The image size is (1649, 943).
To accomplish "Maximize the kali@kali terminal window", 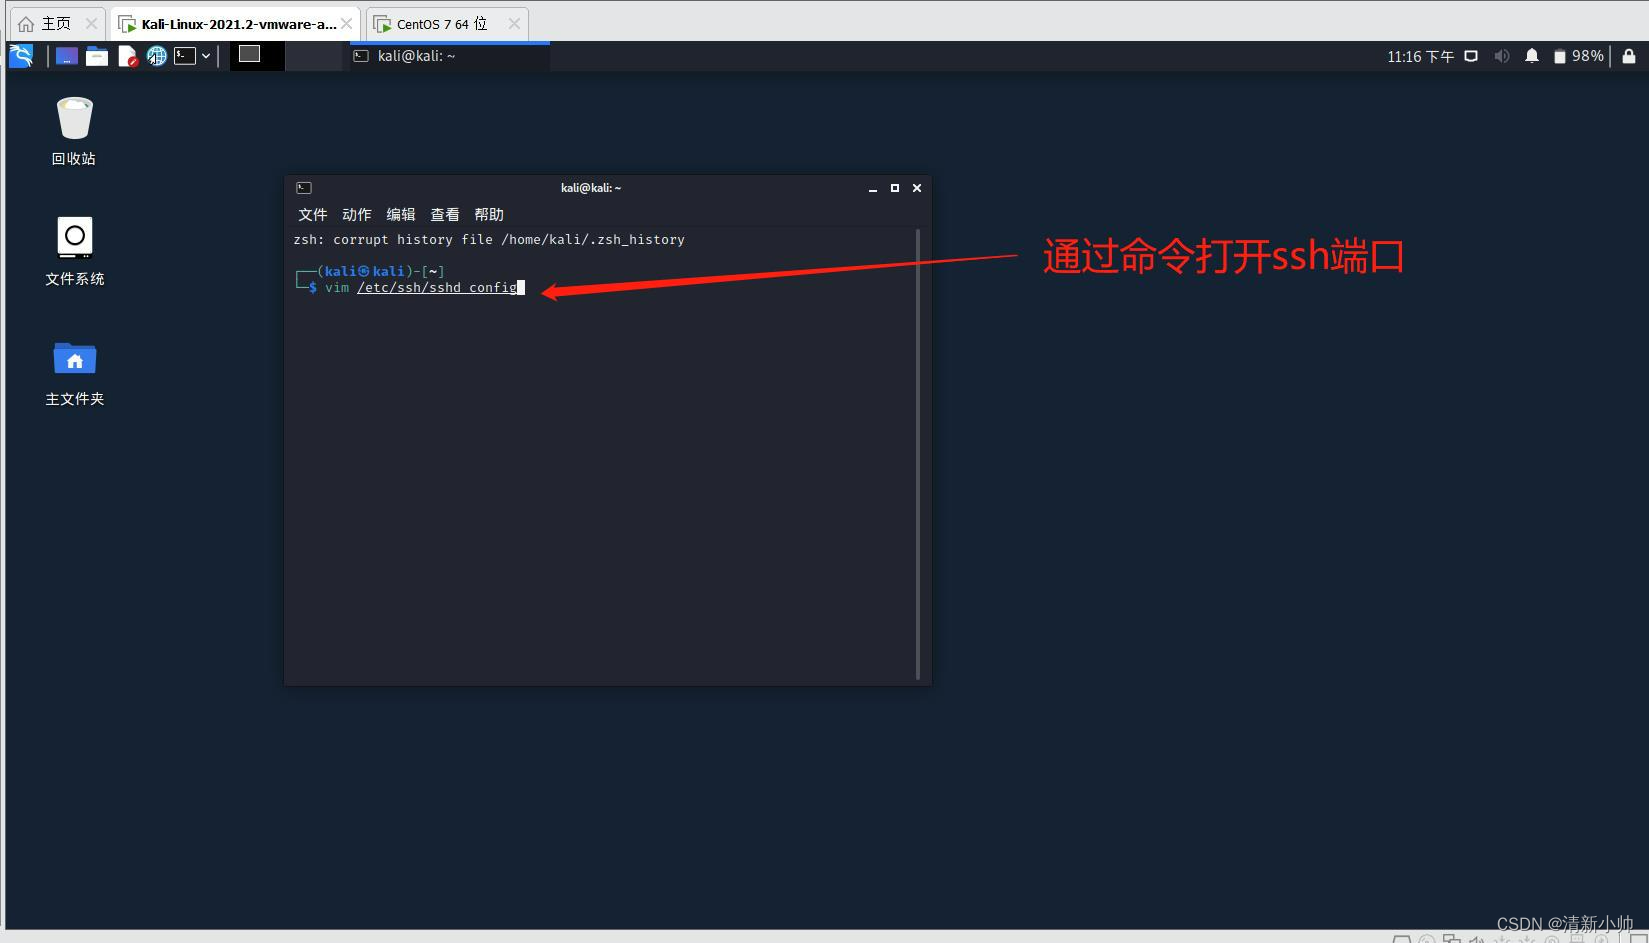I will pyautogui.click(x=895, y=188).
